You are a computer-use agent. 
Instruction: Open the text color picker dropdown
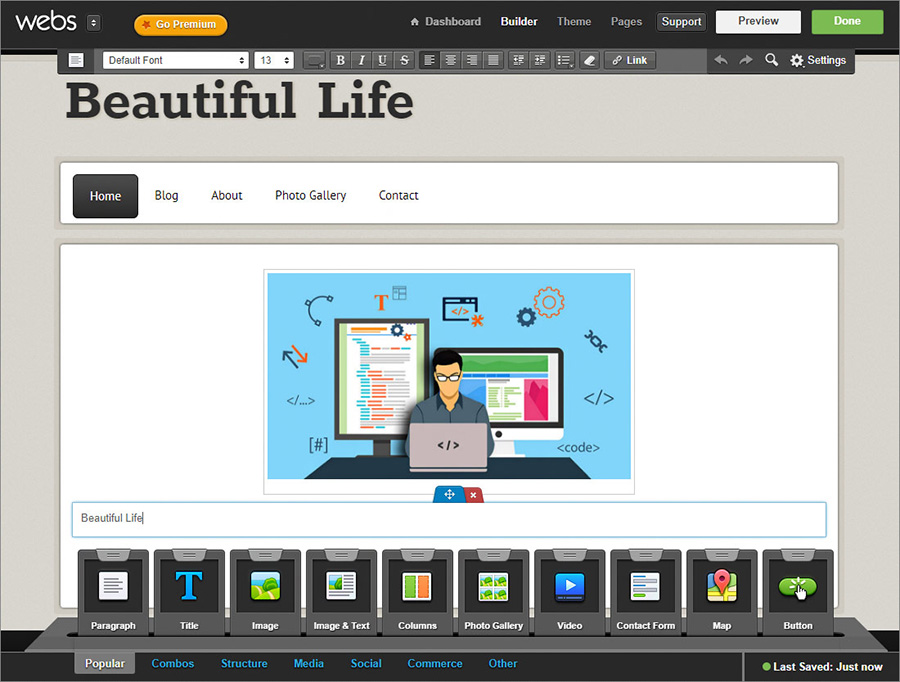click(314, 60)
